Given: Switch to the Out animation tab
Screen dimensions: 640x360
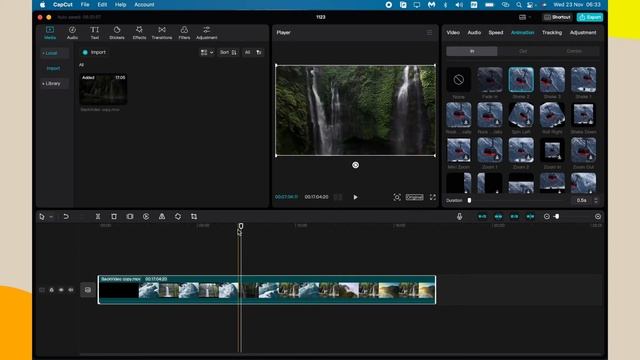Looking at the screenshot, I should [523, 51].
